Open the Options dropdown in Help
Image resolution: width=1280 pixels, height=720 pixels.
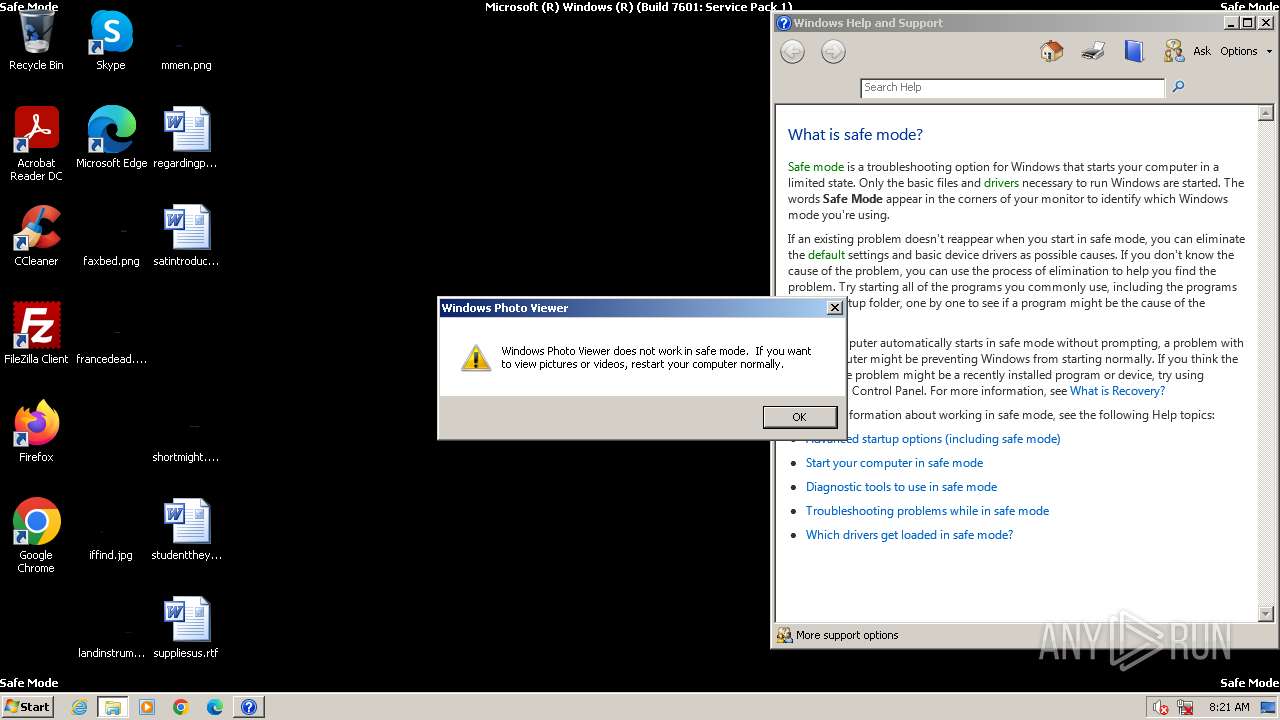1245,51
